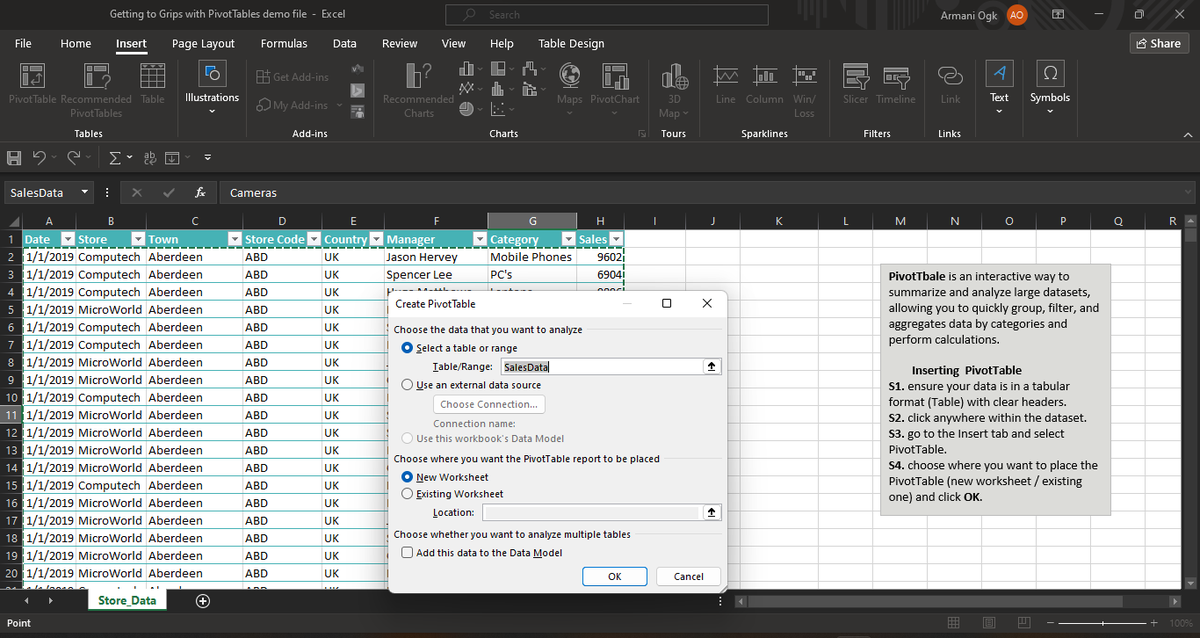Expand the Name Box dropdown arrow
This screenshot has height=638, width=1200.
click(x=85, y=192)
